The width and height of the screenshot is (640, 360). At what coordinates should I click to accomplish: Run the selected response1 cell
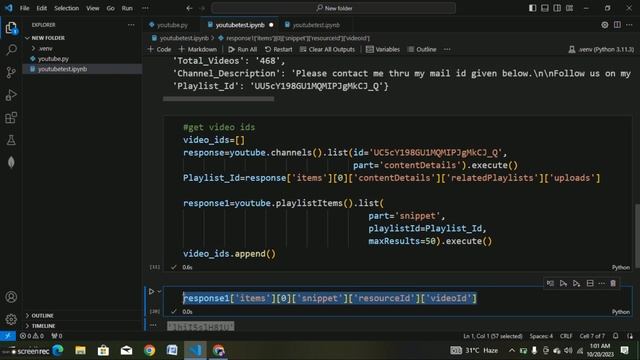(151, 291)
